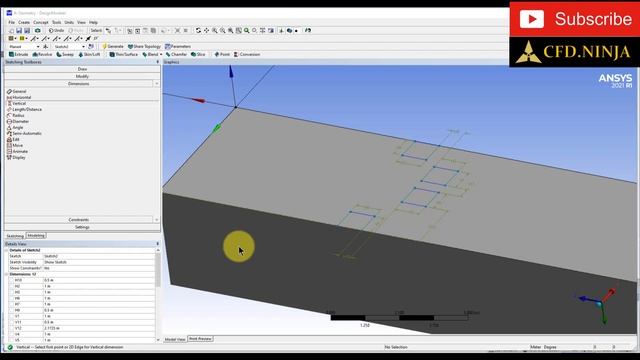Choose the Sweep feature
This screenshot has width=640, height=360.
pos(65,54)
